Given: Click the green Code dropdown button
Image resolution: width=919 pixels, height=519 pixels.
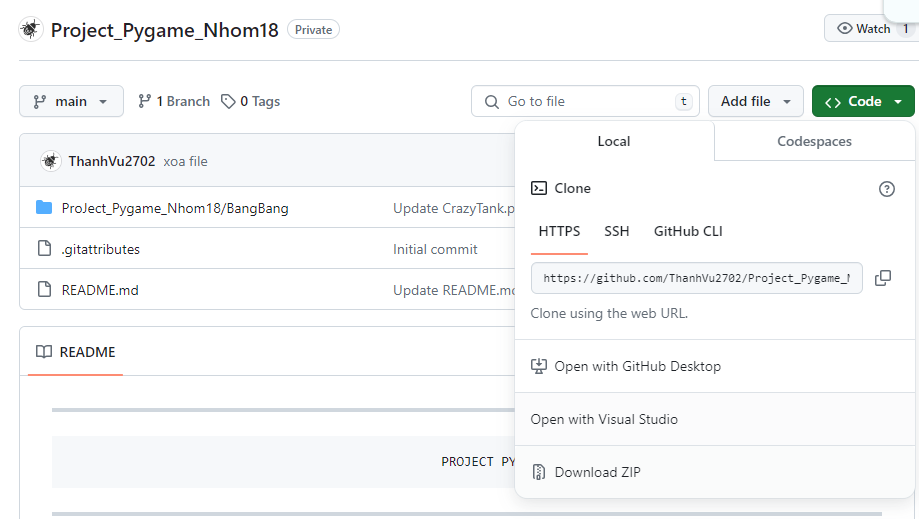Looking at the screenshot, I should [x=863, y=101].
